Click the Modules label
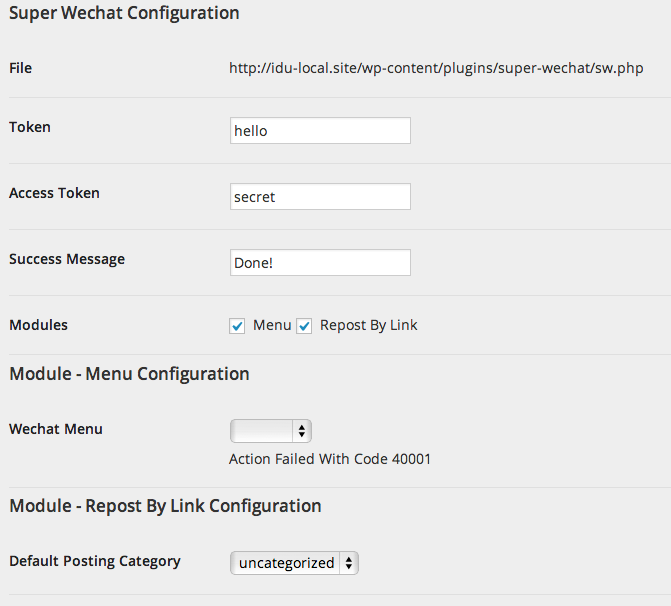The image size is (671, 606). (39, 325)
